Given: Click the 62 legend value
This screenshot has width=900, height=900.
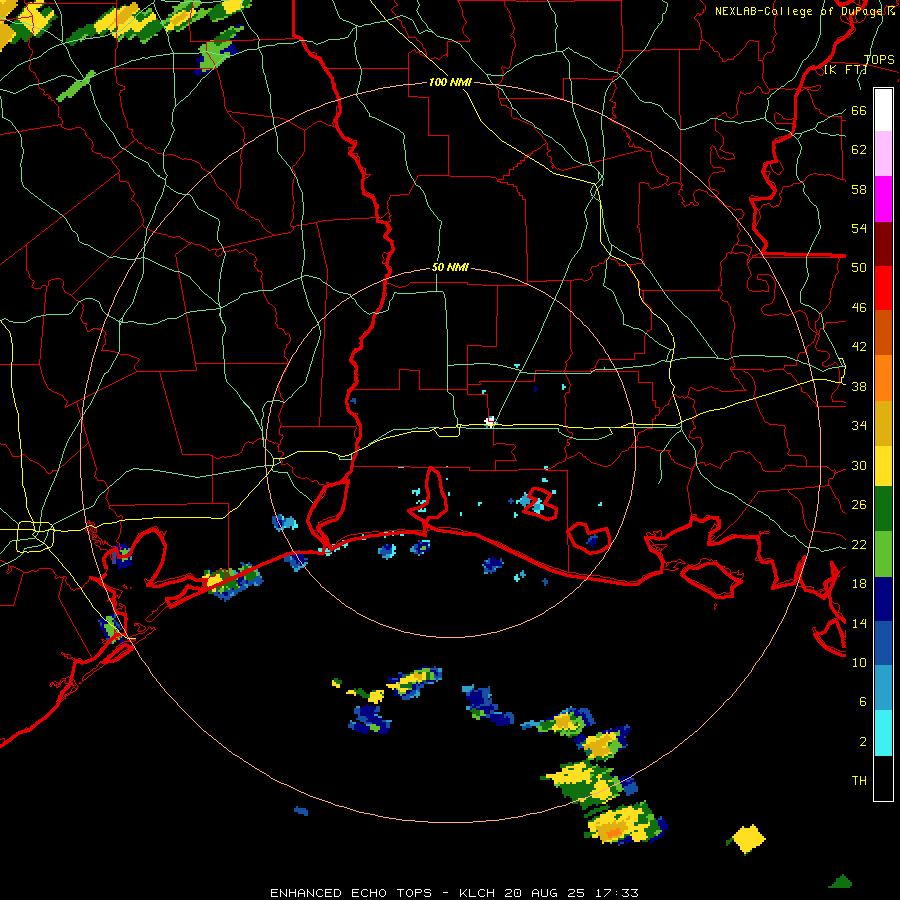Looking at the screenshot, I should (859, 149).
